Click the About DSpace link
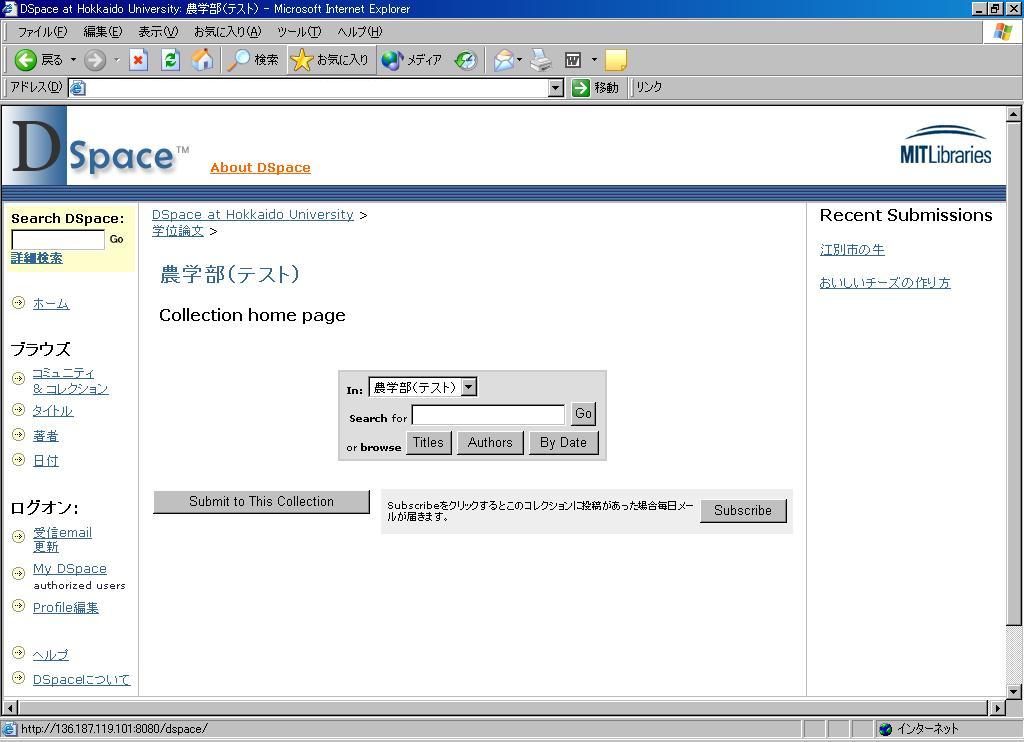 [x=261, y=168]
